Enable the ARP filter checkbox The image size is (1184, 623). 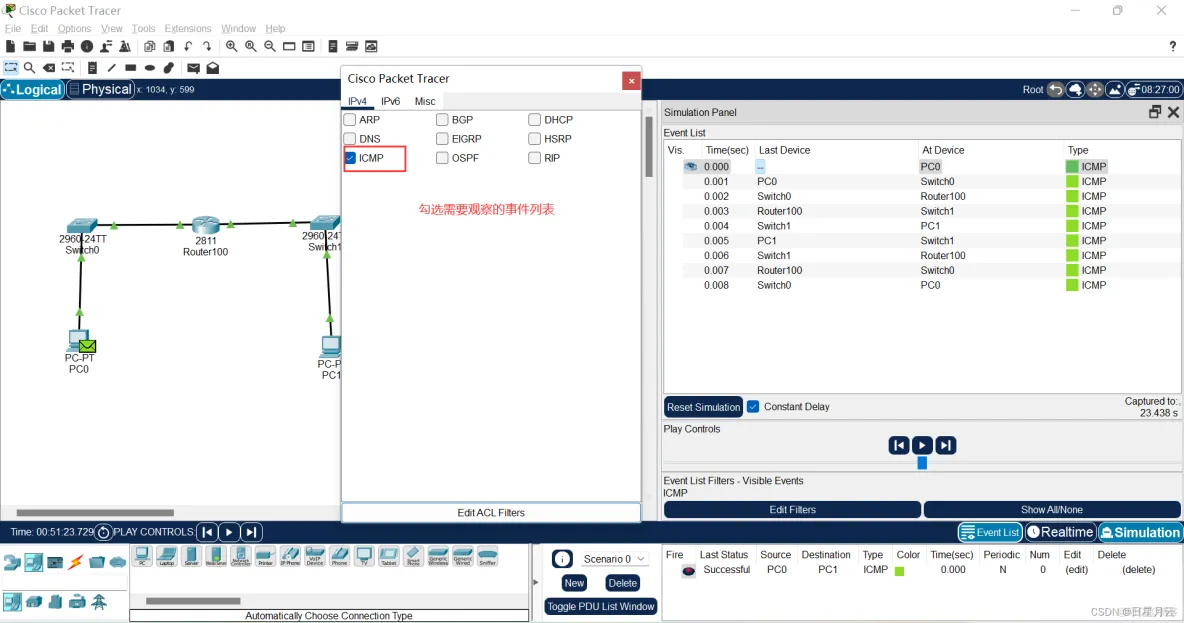350,119
